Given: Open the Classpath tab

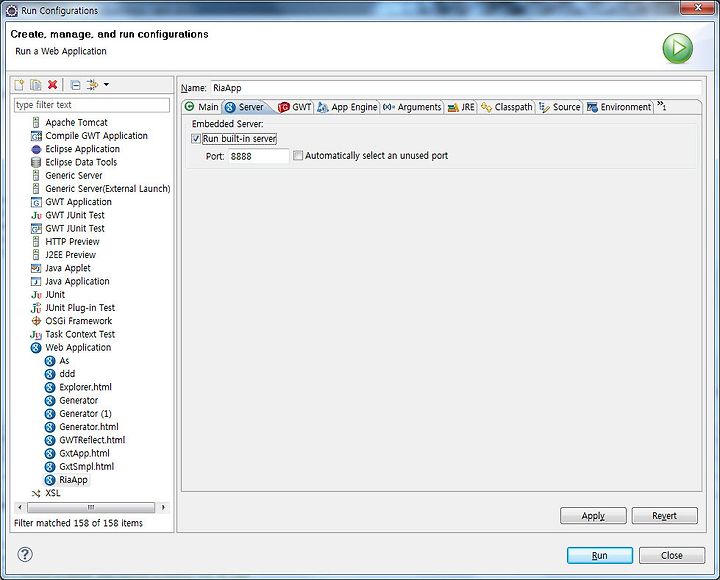Looking at the screenshot, I should click(x=507, y=107).
